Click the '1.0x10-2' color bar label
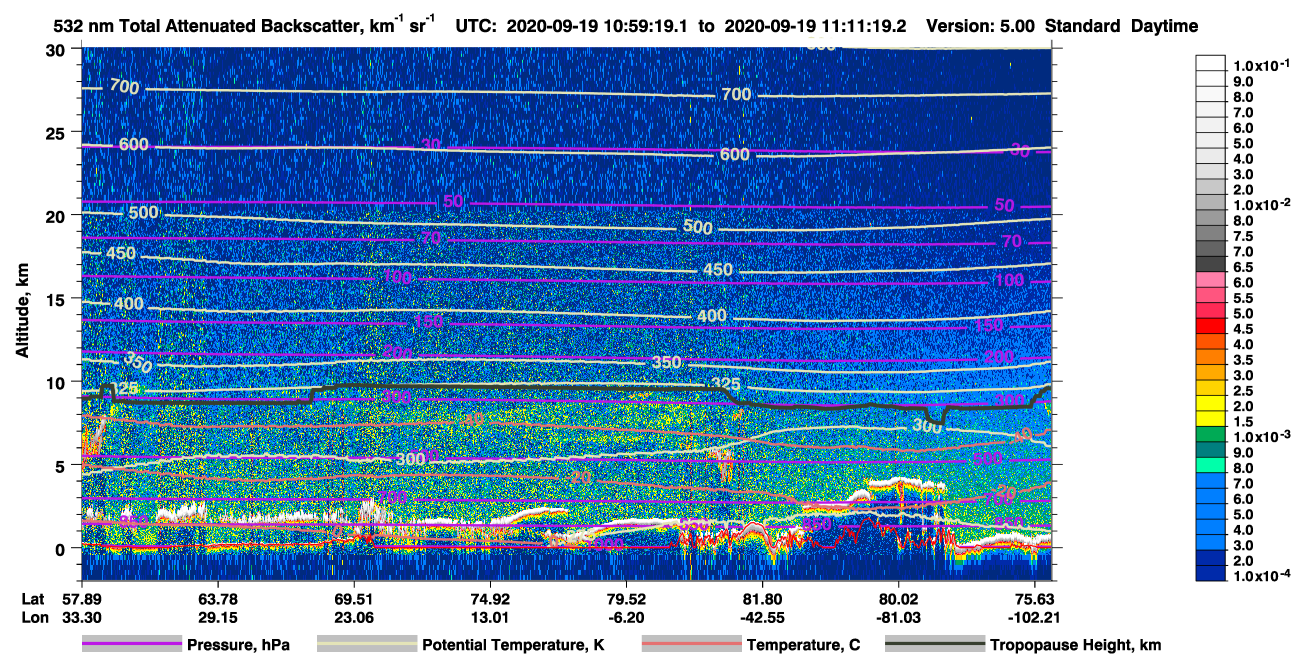Screen dimensions: 1300x667 click(x=1263, y=204)
